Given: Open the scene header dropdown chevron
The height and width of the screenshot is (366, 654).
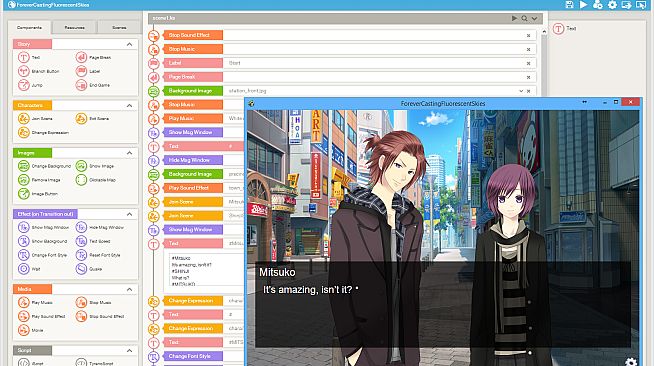Looking at the screenshot, I should click(534, 18).
